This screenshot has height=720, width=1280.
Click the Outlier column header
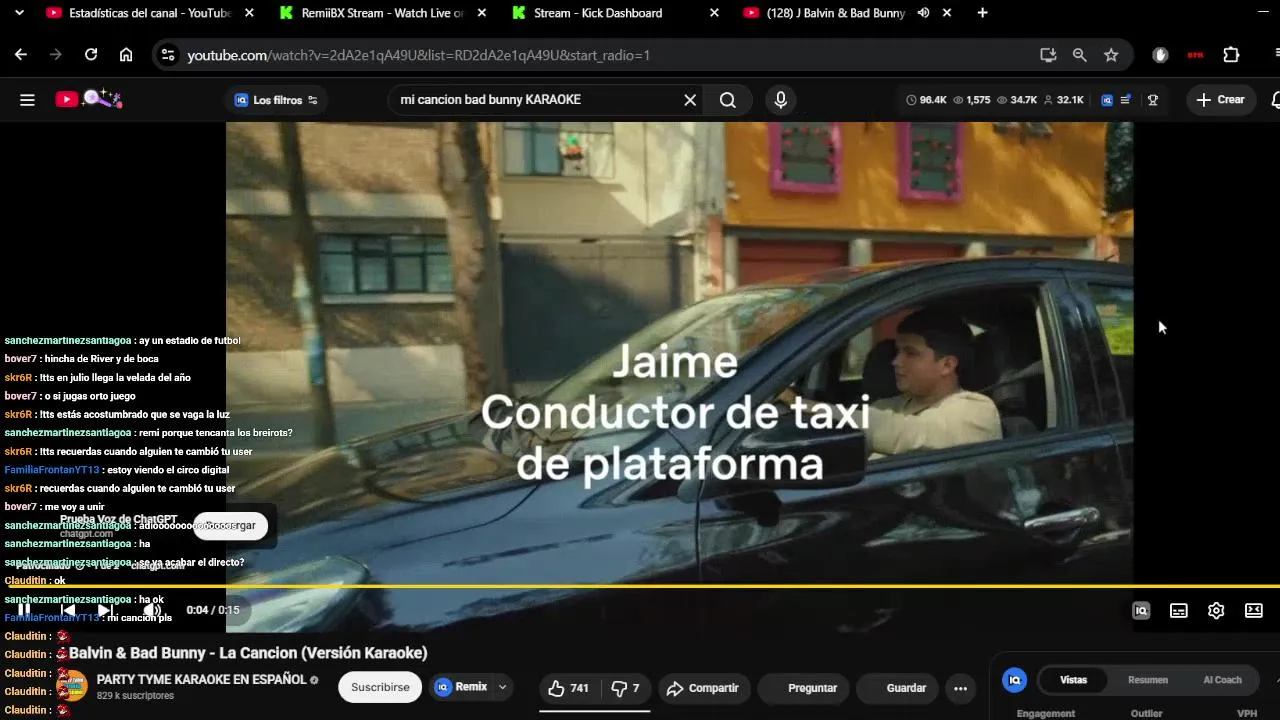point(1146,713)
